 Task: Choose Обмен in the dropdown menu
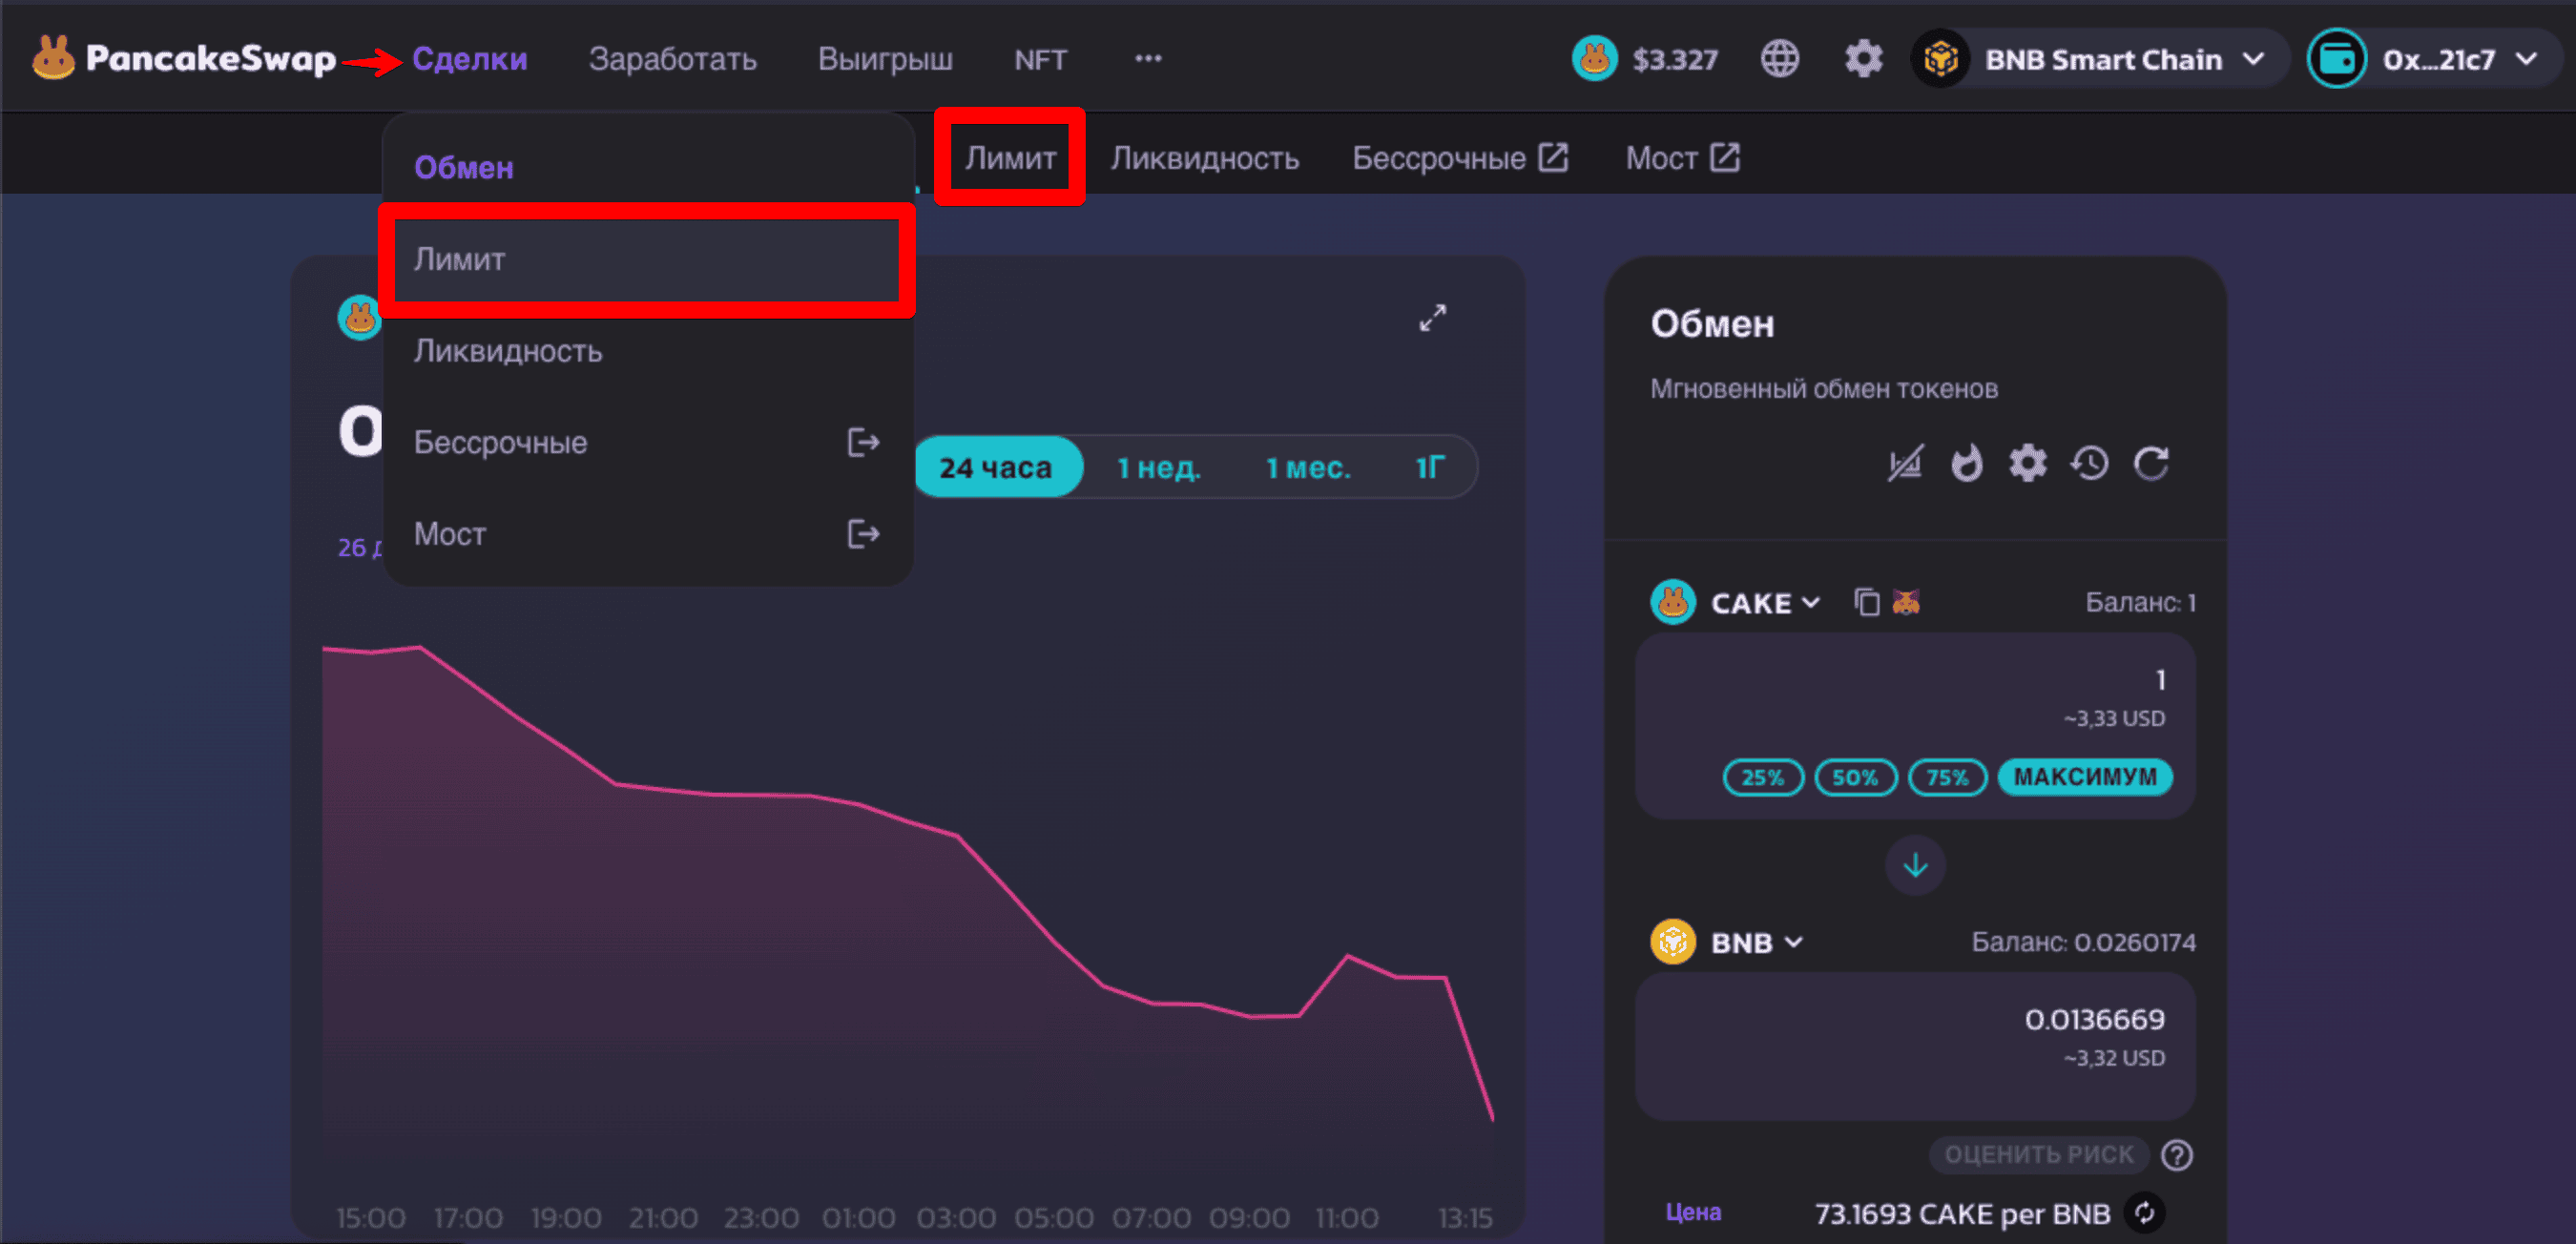[648, 167]
